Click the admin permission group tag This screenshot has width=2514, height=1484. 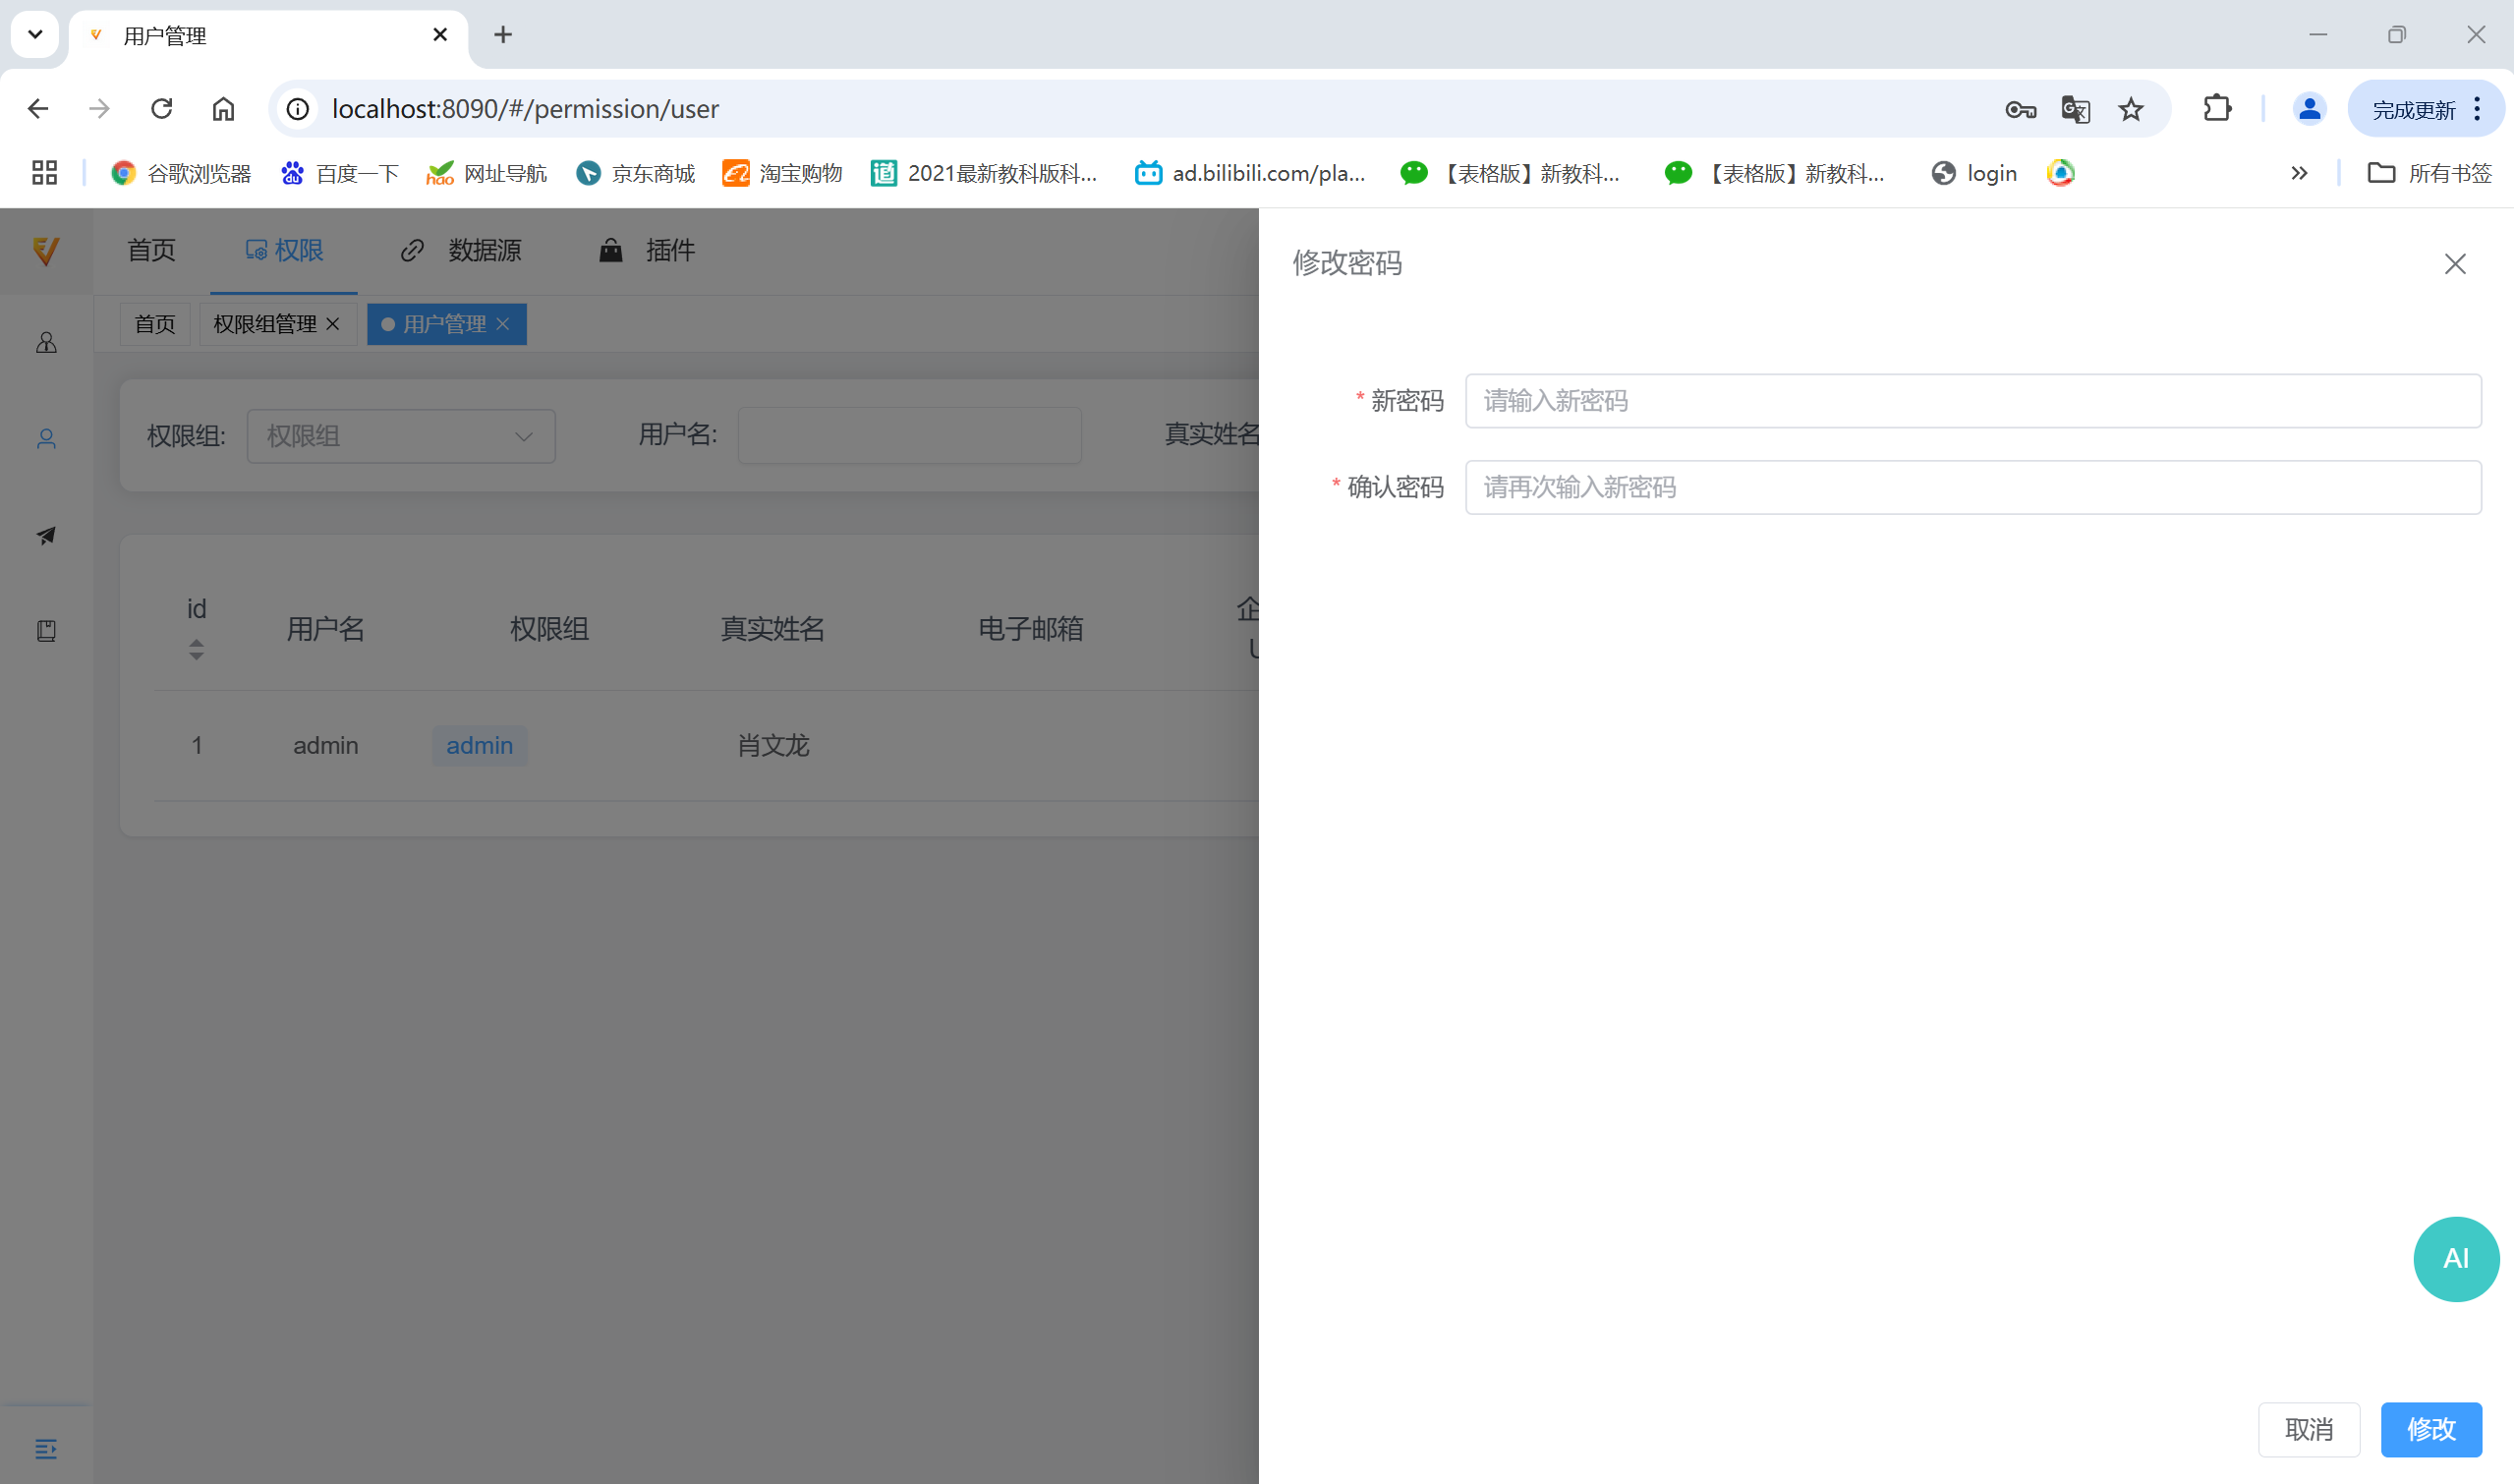[479, 745]
